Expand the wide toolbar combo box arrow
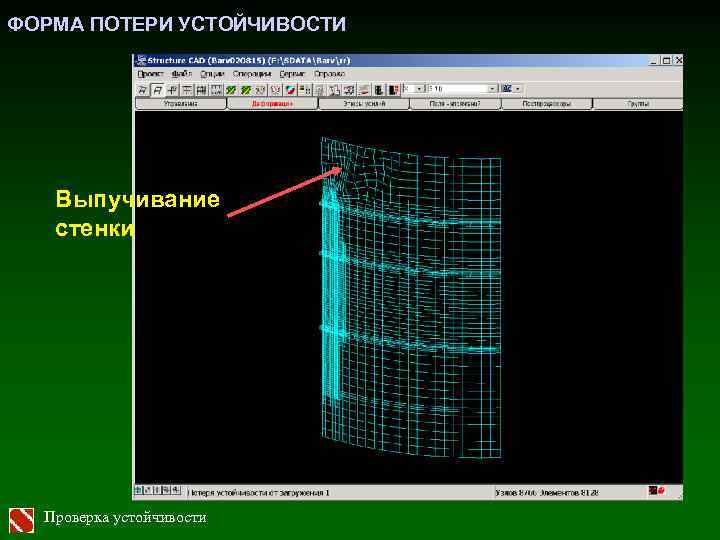The image size is (720, 540). point(492,89)
